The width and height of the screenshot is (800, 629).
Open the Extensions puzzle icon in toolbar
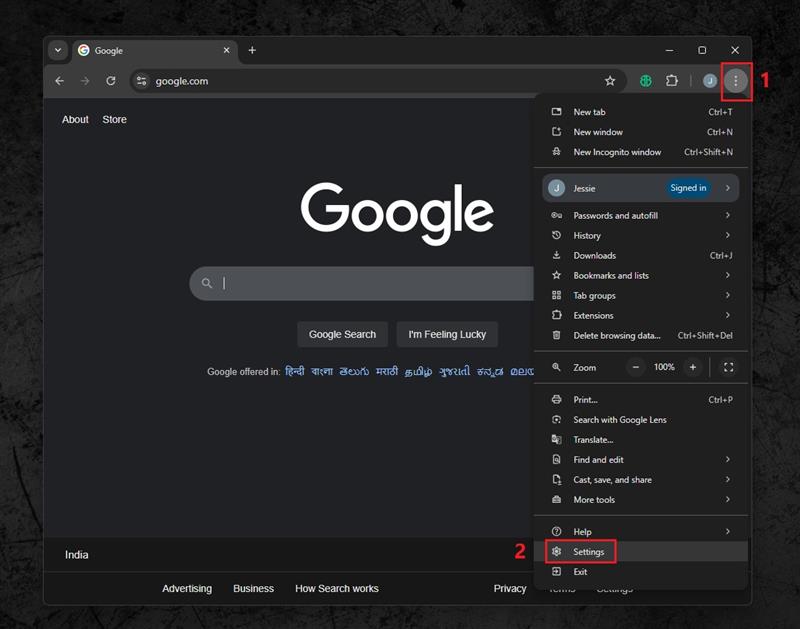click(x=672, y=81)
